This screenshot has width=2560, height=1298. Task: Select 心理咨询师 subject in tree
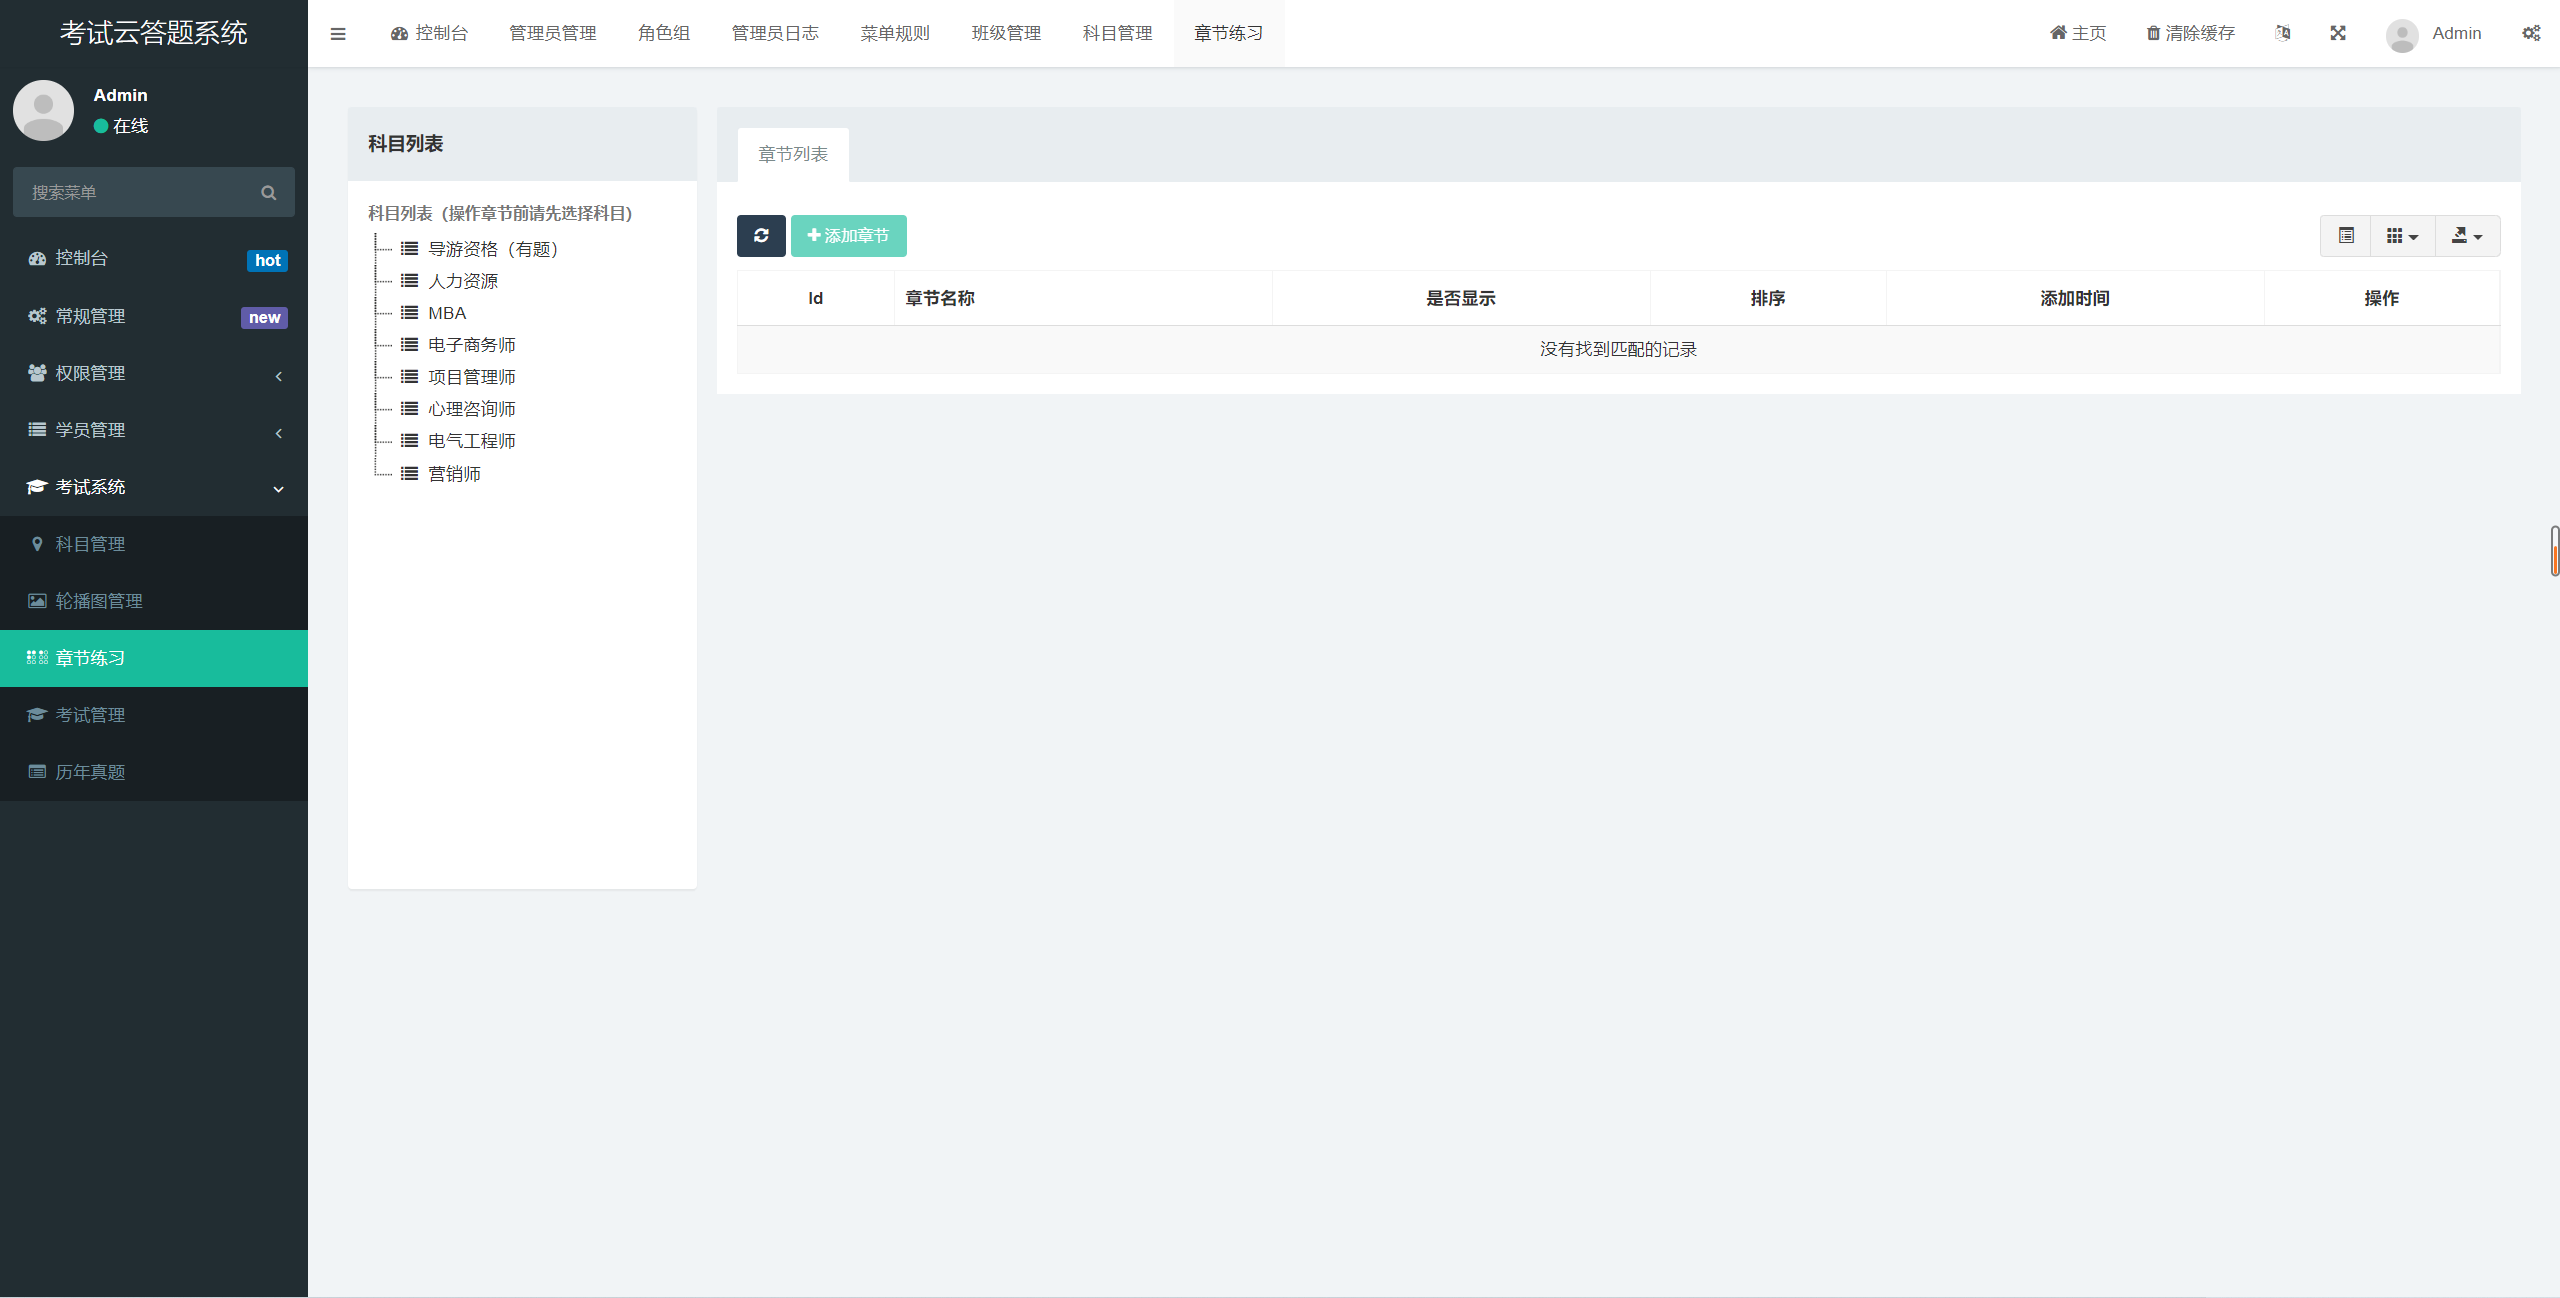[x=471, y=409]
